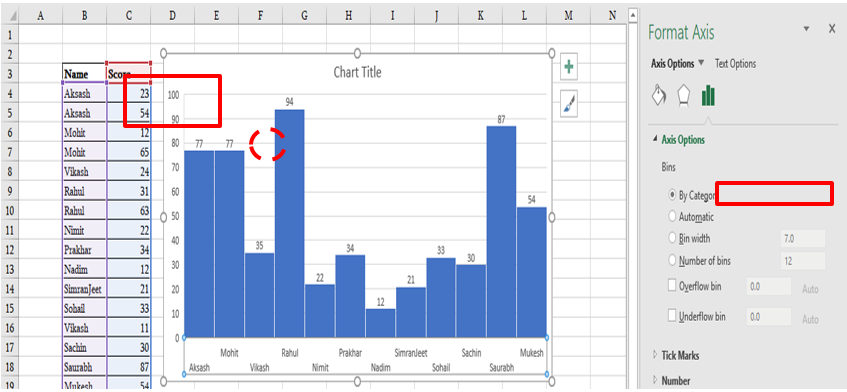Viewport: 847px width, 392px height.
Task: Collapse the Axis Options section
Action: point(655,139)
